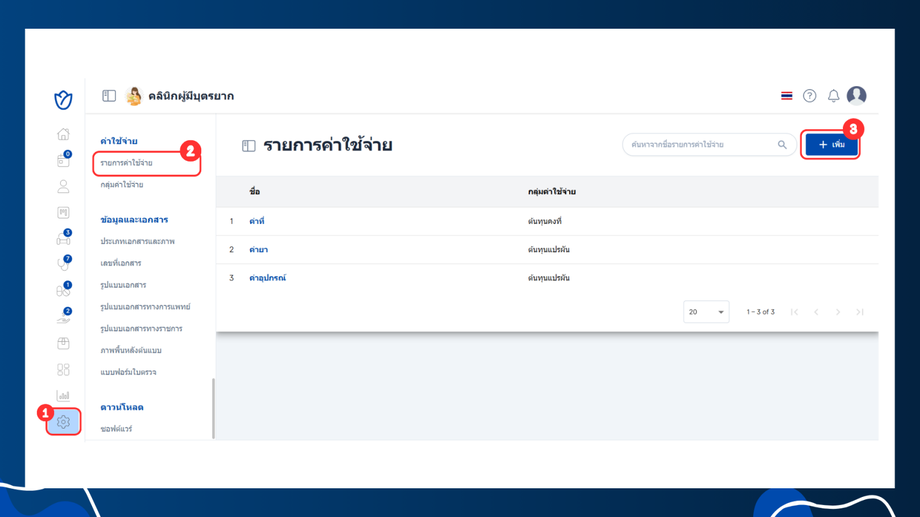920x517 pixels.
Task: Open the ค่าที่ expense link
Action: coord(256,221)
